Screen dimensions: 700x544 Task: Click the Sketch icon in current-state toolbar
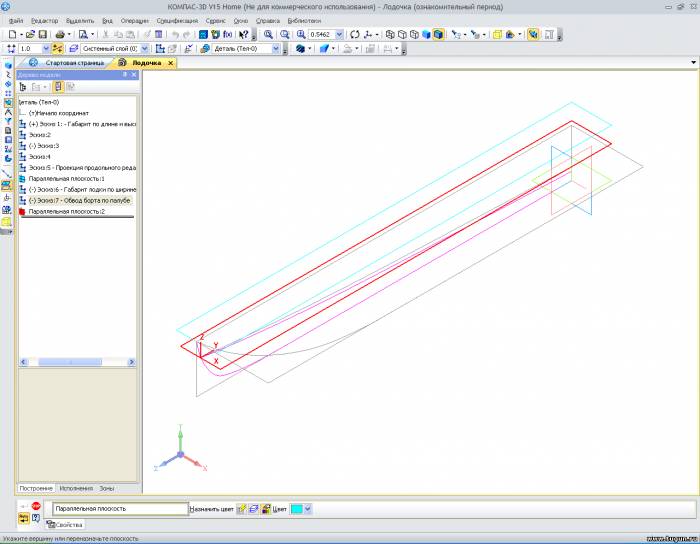[160, 48]
